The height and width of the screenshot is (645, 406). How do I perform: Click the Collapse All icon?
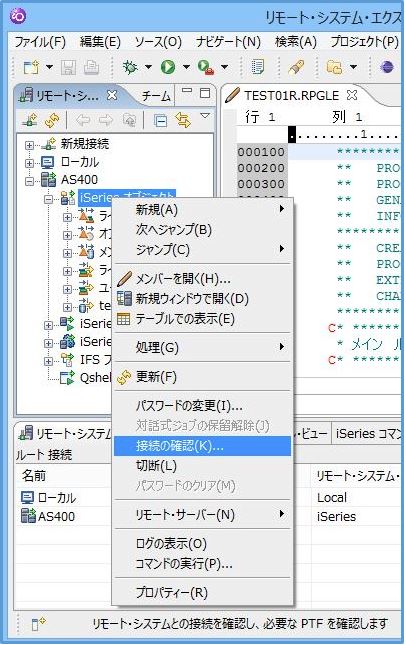pyautogui.click(x=160, y=121)
